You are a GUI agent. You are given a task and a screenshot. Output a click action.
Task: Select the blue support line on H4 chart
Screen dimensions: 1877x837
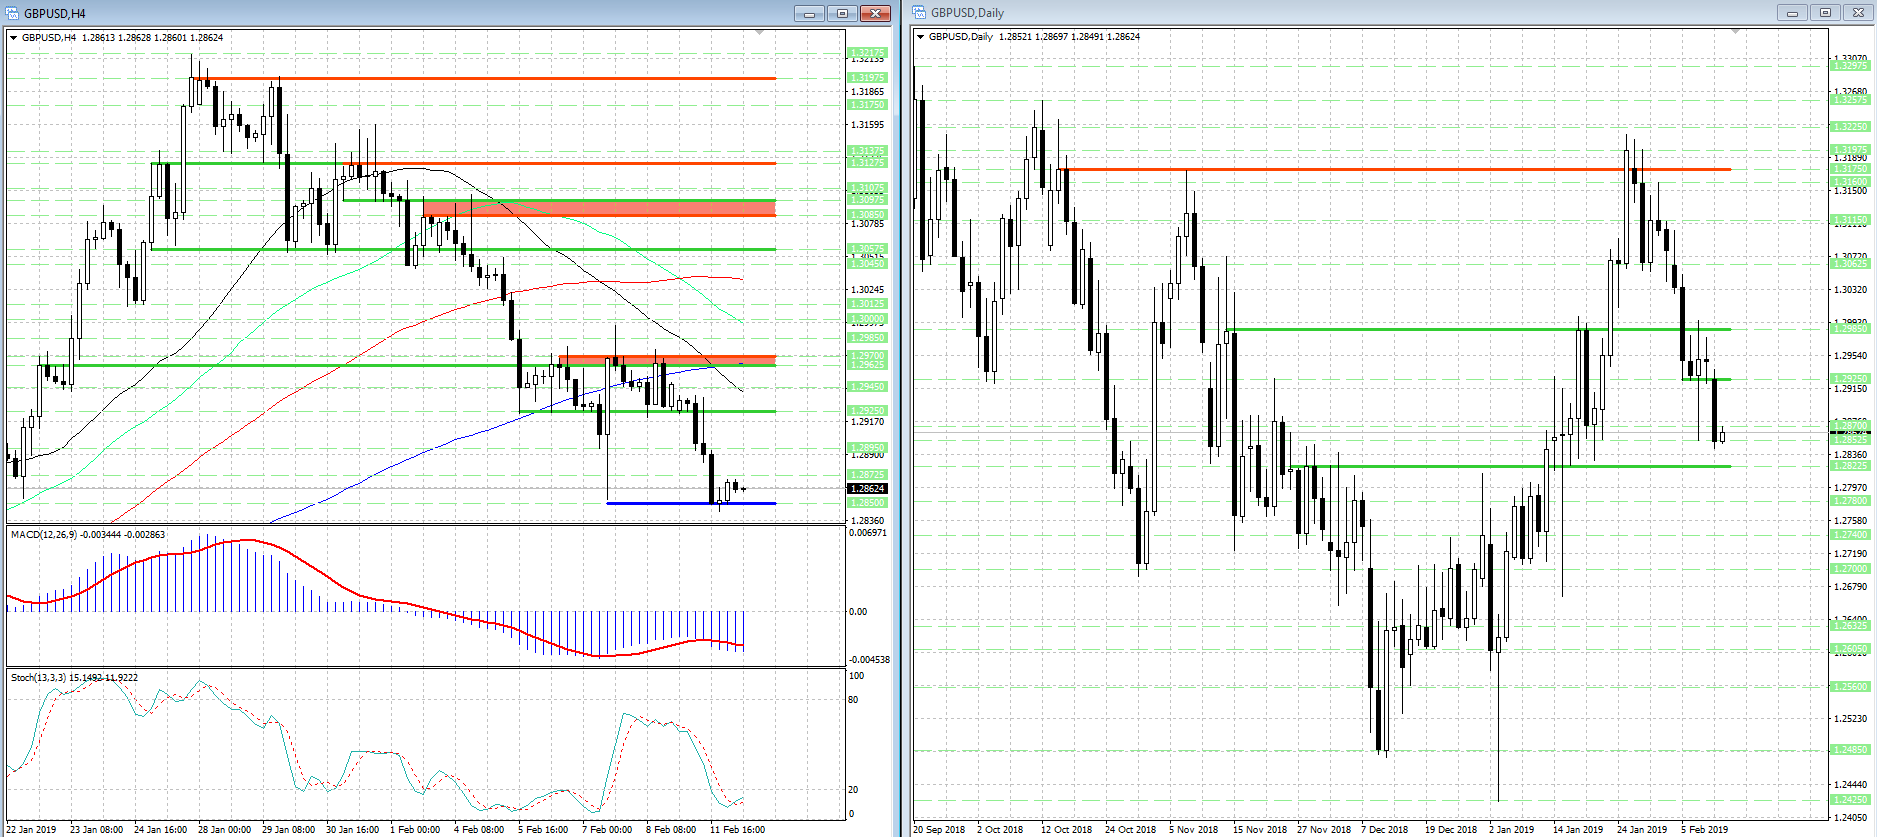pos(691,503)
